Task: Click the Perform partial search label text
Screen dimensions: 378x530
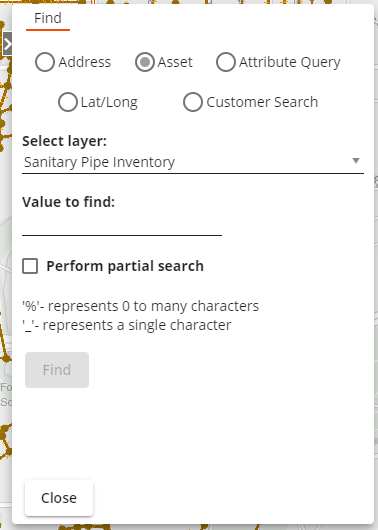Action: 125,266
